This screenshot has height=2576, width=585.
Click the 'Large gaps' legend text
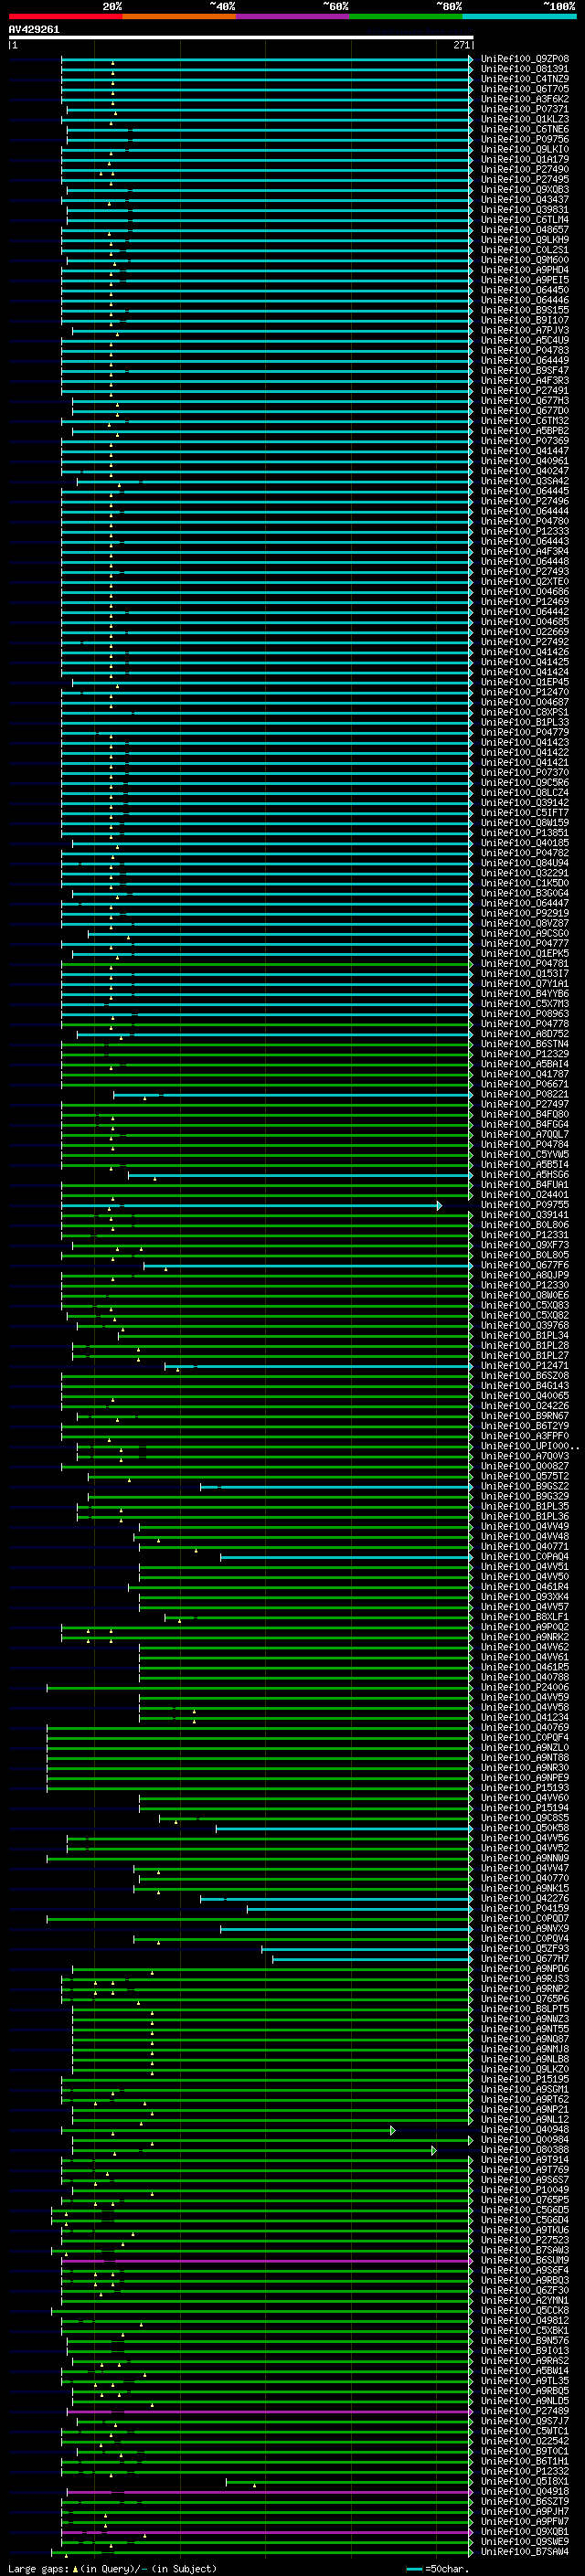tap(39, 2568)
